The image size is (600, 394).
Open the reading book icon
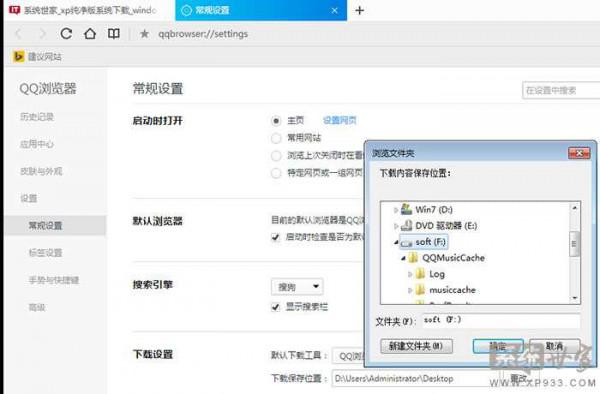click(114, 34)
